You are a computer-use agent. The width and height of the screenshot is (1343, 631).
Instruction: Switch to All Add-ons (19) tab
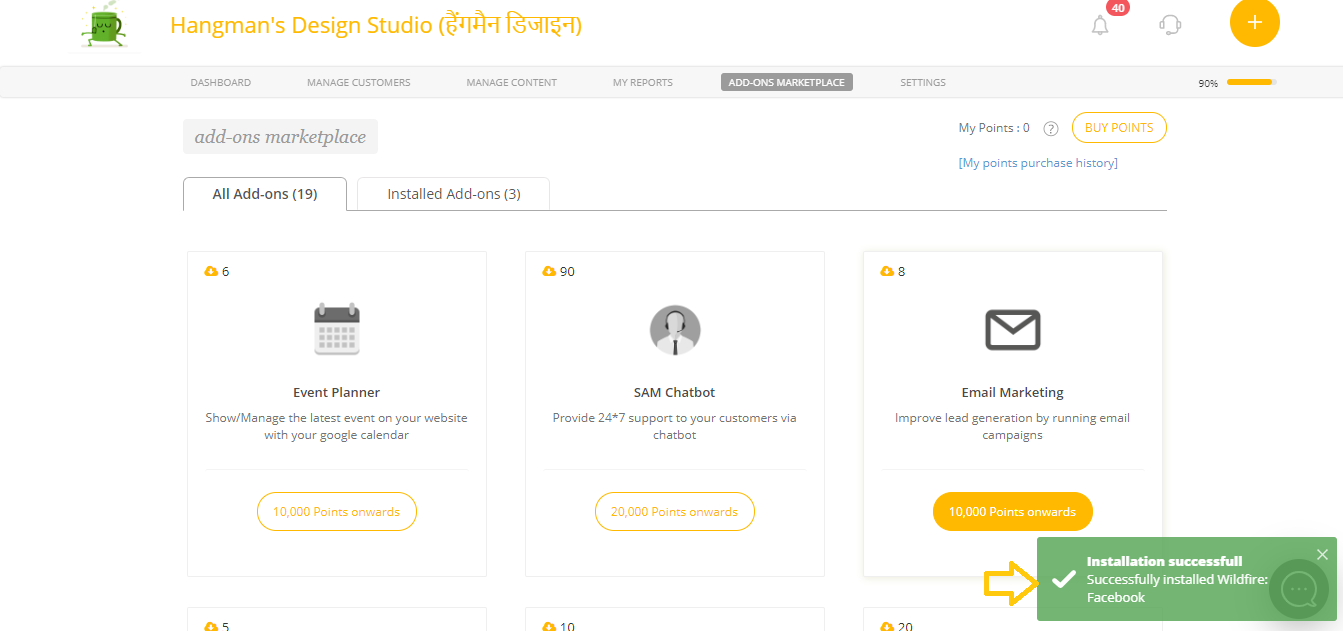point(265,194)
